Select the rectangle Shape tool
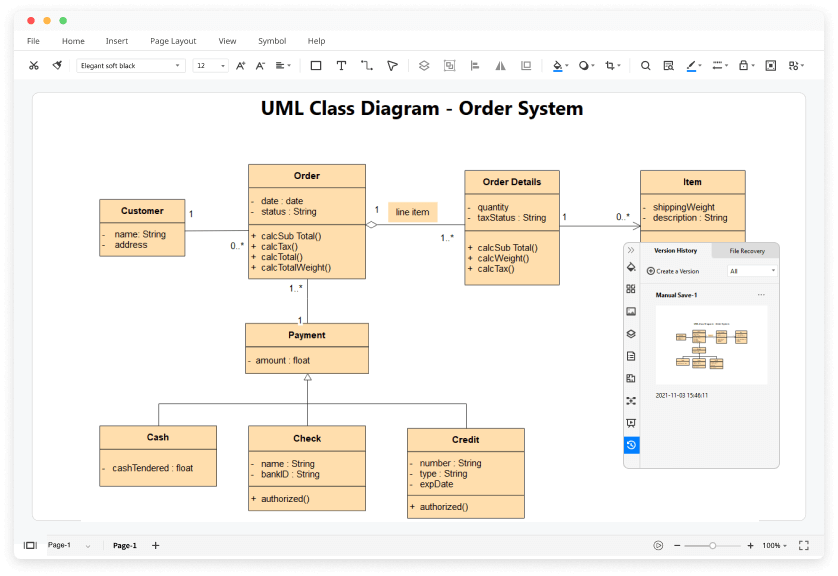The image size is (838, 576). pyautogui.click(x=316, y=66)
